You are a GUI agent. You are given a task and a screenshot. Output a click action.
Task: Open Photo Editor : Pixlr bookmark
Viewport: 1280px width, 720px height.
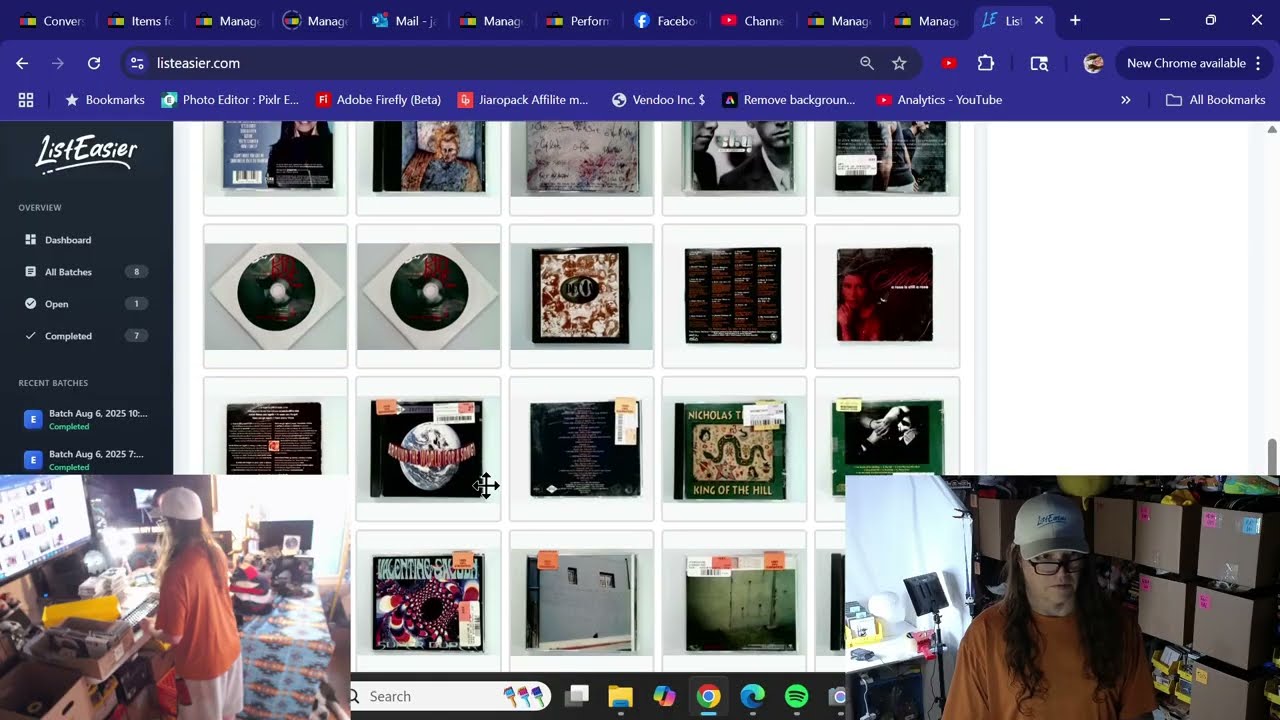pyautogui.click(x=231, y=100)
